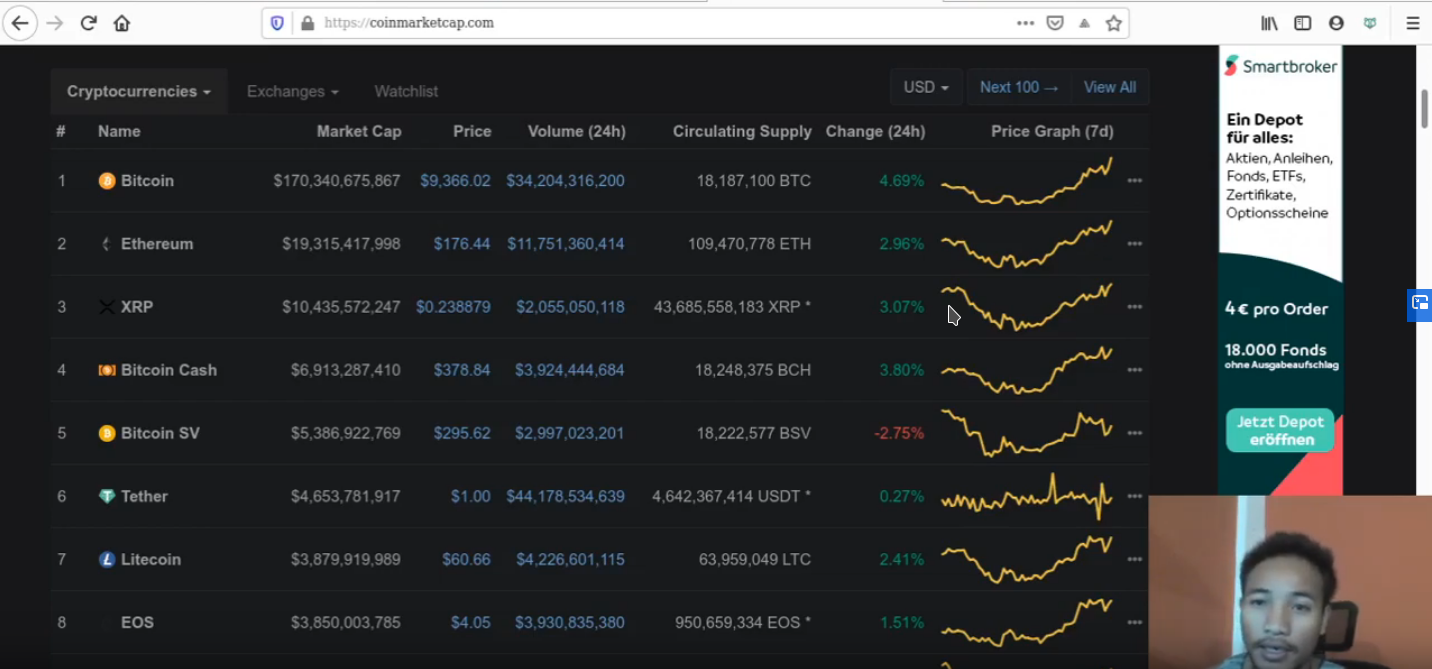Bookmark this page with the star
Screen dimensions: 1432x669
(x=1114, y=23)
